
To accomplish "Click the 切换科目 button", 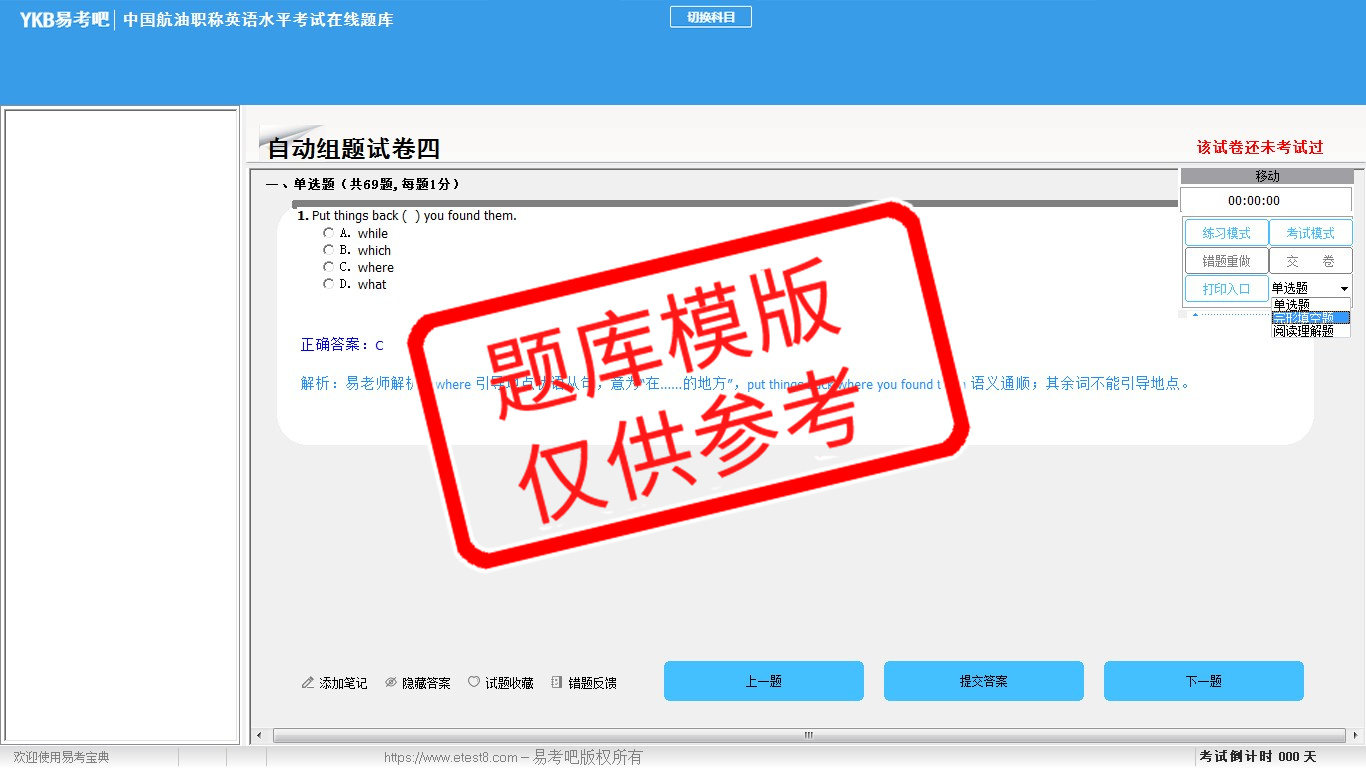I will [x=710, y=17].
